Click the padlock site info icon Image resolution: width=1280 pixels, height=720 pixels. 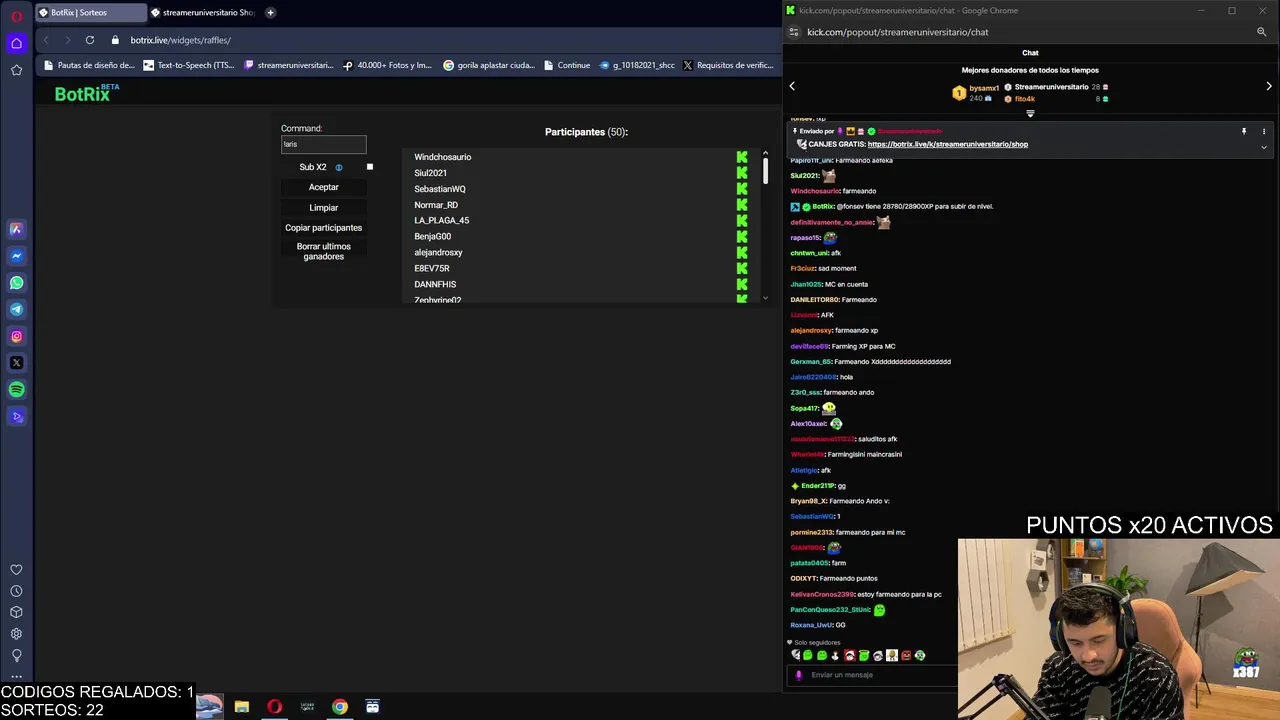click(115, 40)
